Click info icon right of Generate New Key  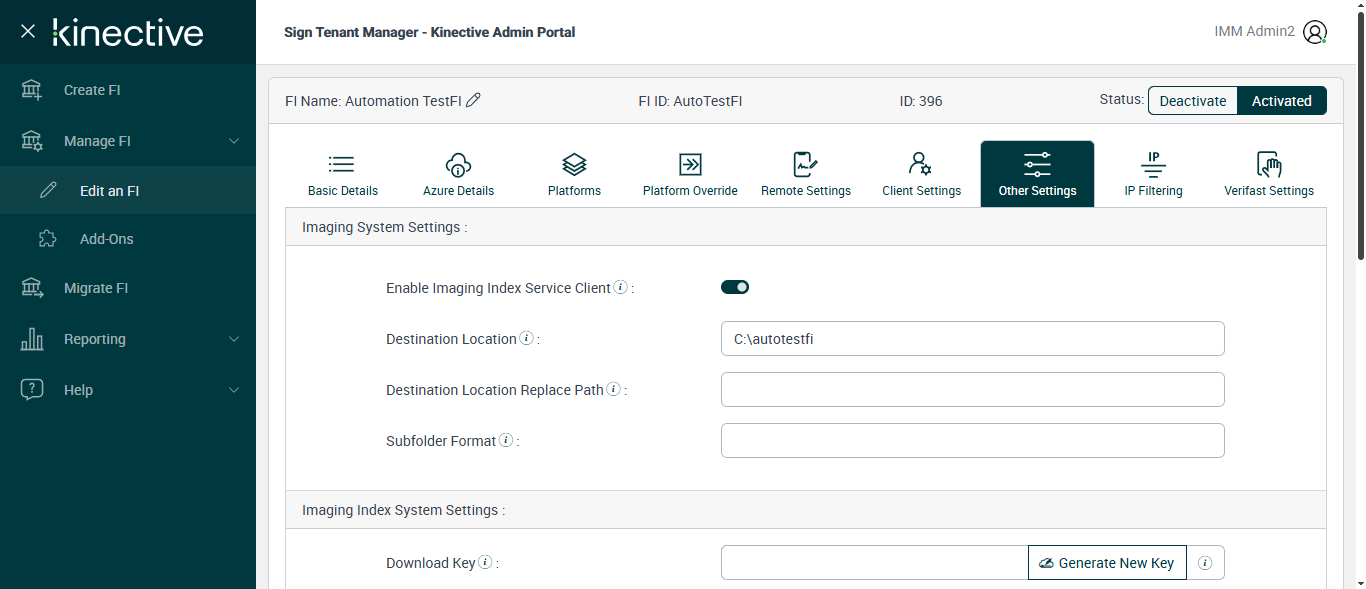click(x=1205, y=563)
